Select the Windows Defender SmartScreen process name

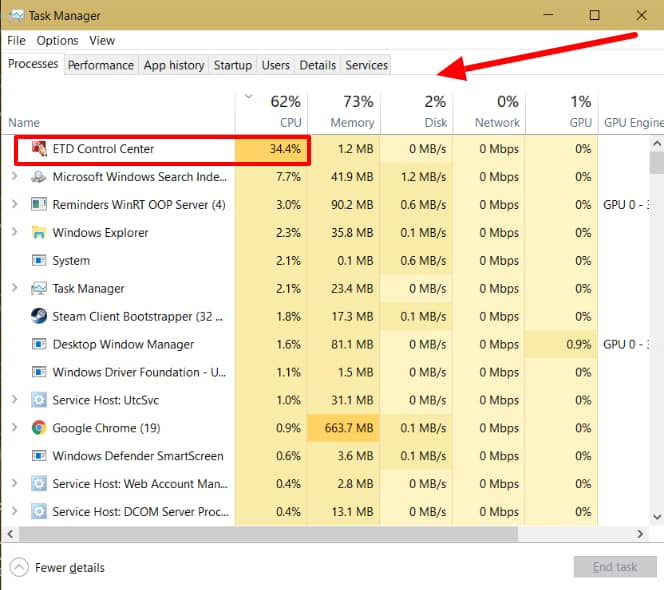tap(138, 456)
